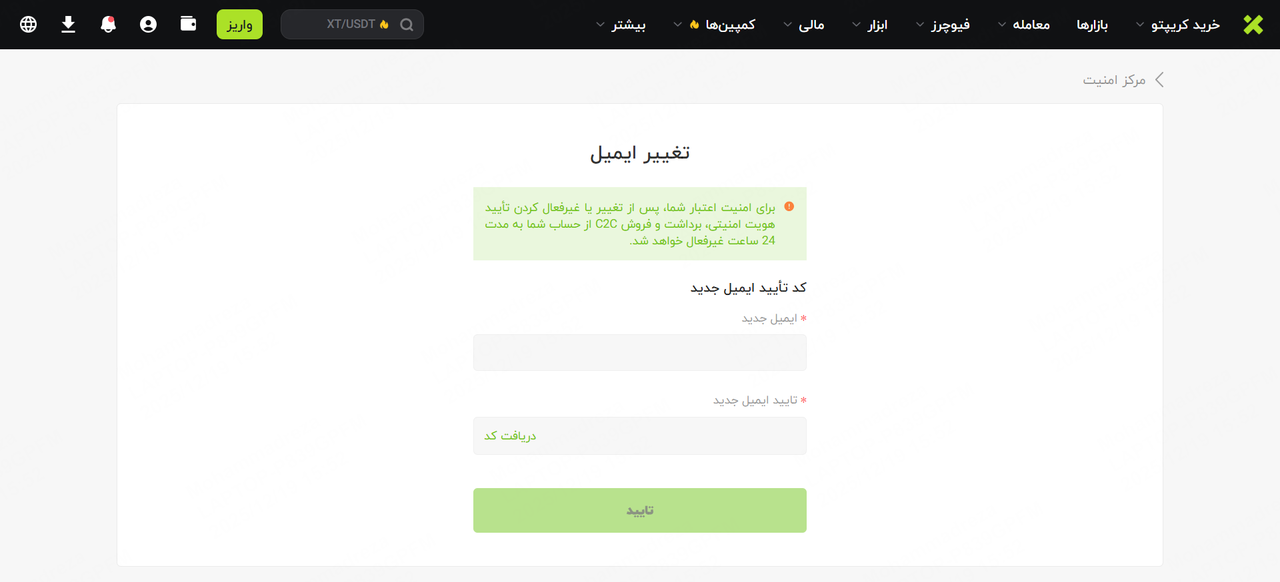Focus the ایمیل جدید input field
Viewport: 1280px width, 582px height.
pos(639,353)
